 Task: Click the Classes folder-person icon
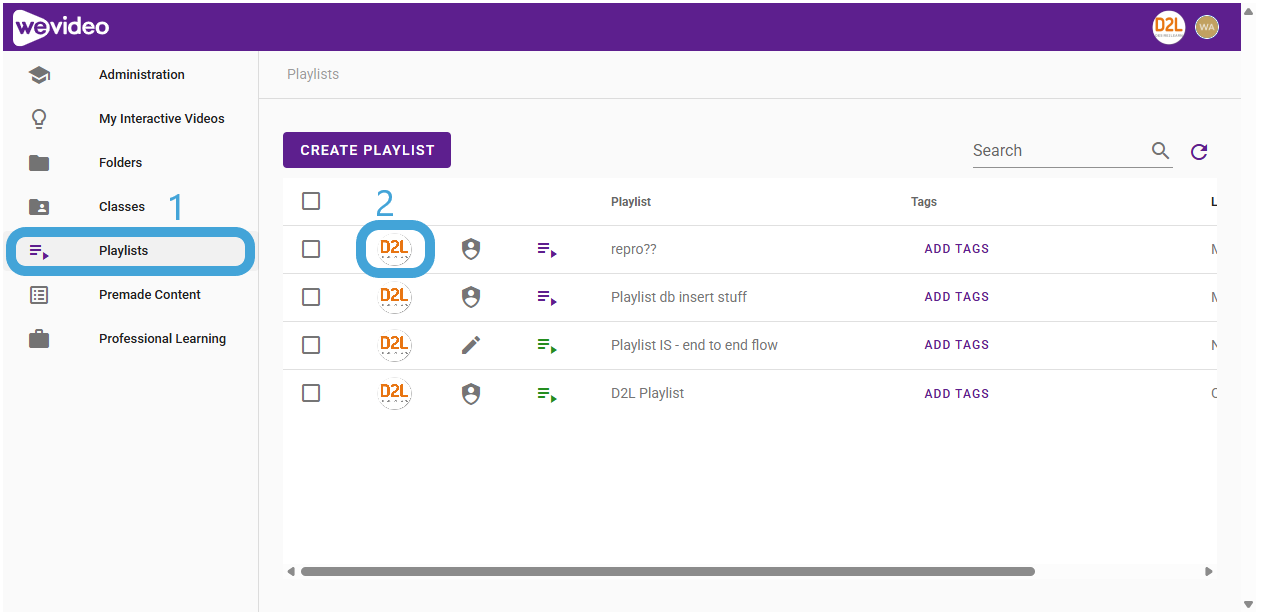(39, 207)
